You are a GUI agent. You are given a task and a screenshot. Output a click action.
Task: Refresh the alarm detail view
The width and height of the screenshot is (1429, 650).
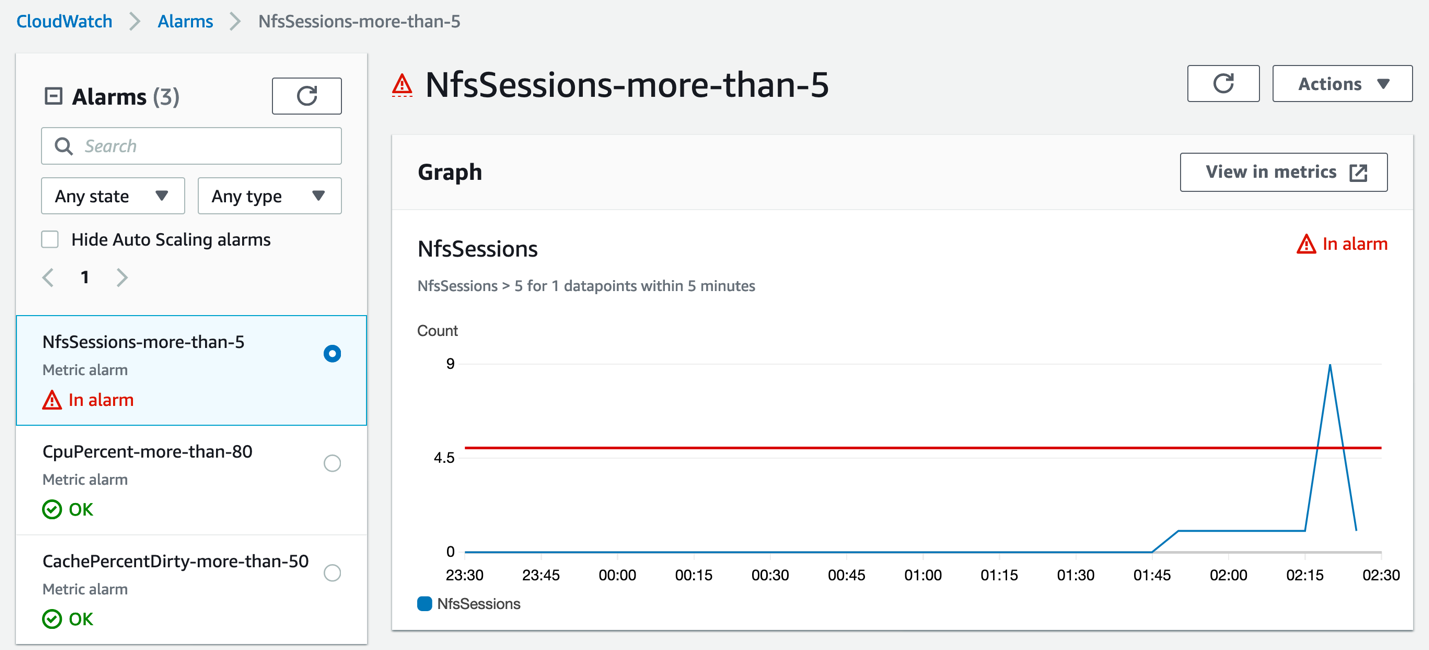1223,84
